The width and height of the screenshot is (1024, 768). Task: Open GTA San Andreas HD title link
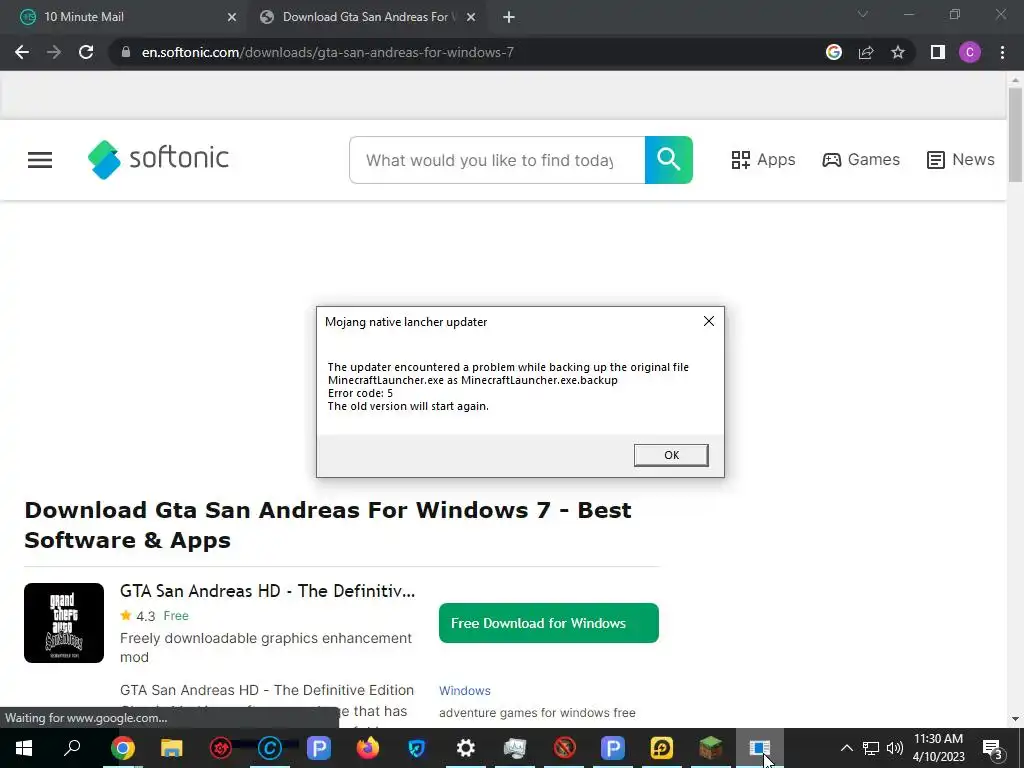click(267, 591)
